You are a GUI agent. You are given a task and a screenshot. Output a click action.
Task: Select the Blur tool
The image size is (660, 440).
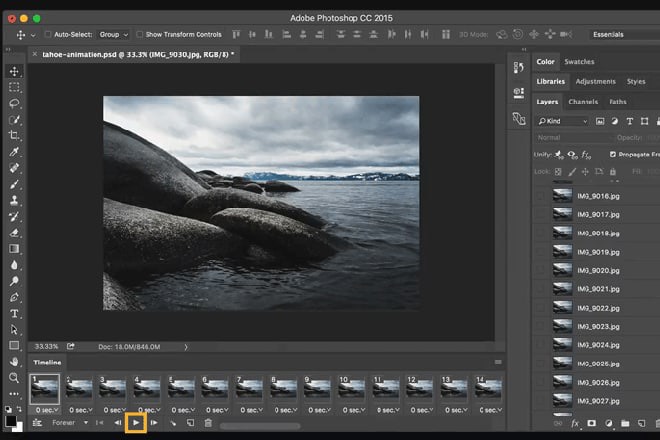14,265
